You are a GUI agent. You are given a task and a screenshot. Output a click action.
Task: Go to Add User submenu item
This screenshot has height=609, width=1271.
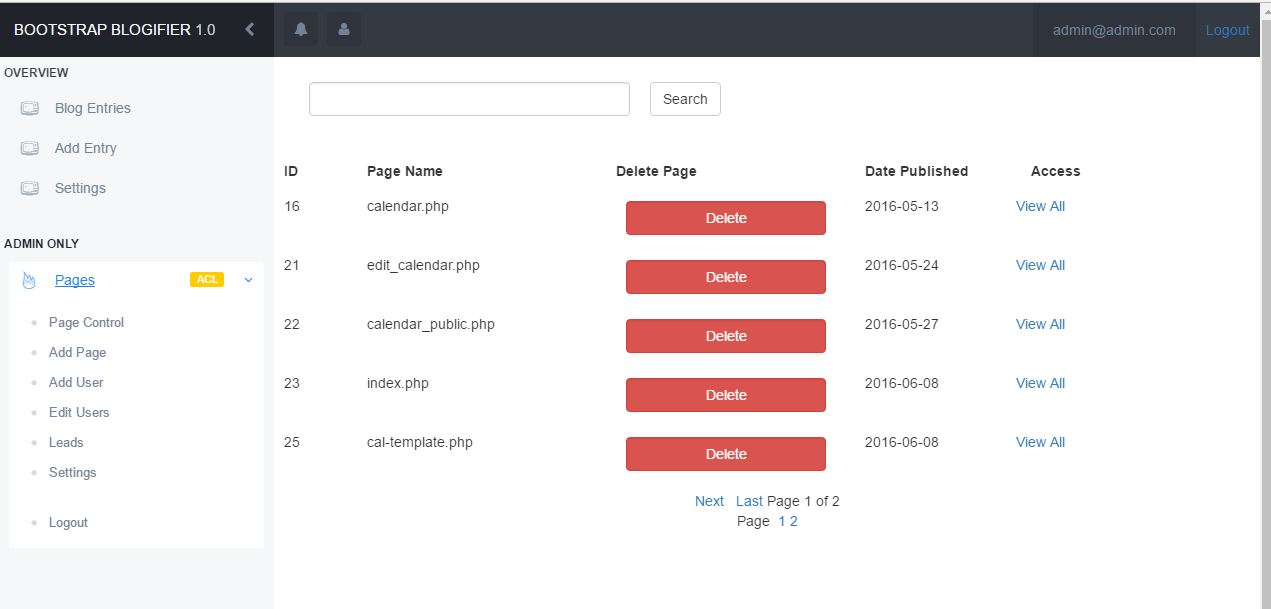[x=76, y=382]
